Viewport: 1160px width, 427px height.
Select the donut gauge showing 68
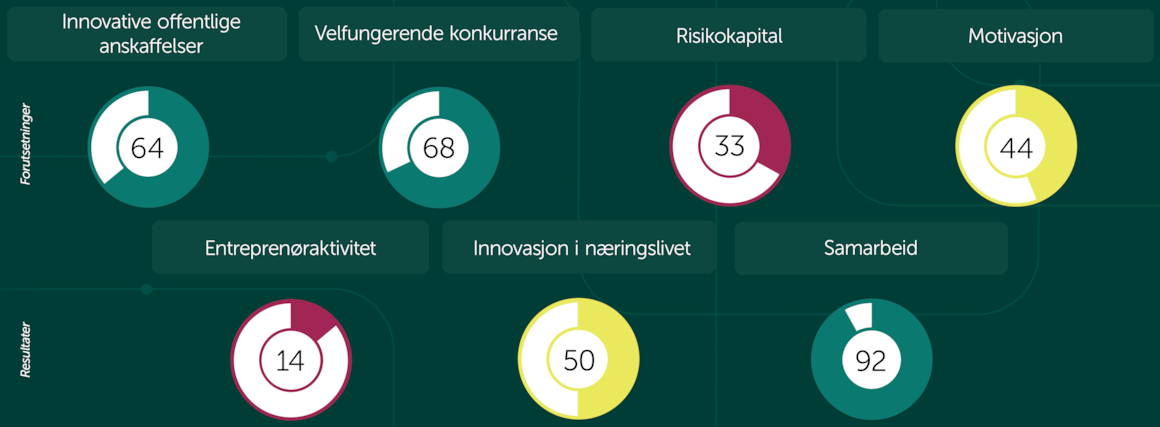tap(439, 147)
